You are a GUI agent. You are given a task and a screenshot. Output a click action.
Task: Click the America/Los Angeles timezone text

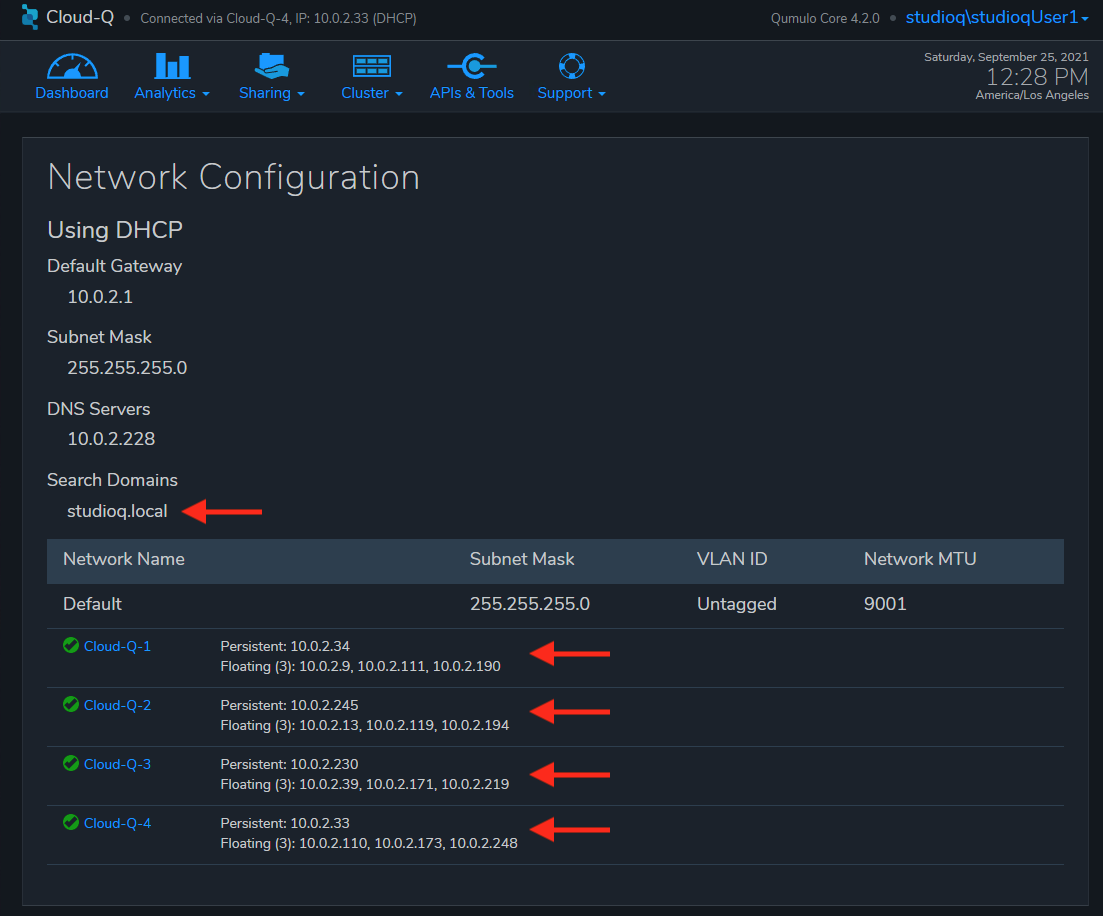(x=1032, y=95)
